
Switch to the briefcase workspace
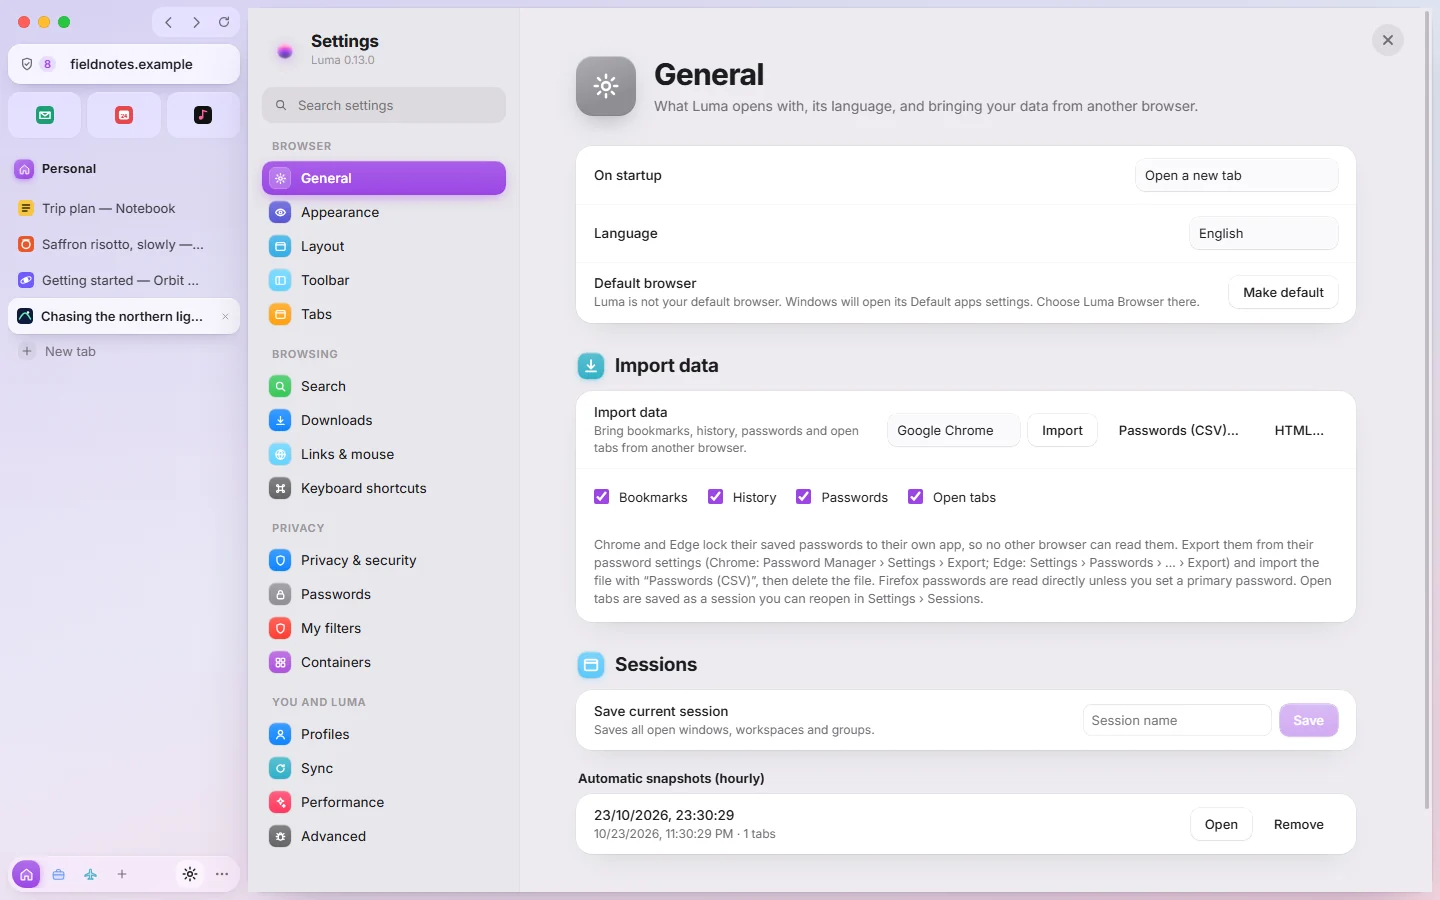coord(59,874)
